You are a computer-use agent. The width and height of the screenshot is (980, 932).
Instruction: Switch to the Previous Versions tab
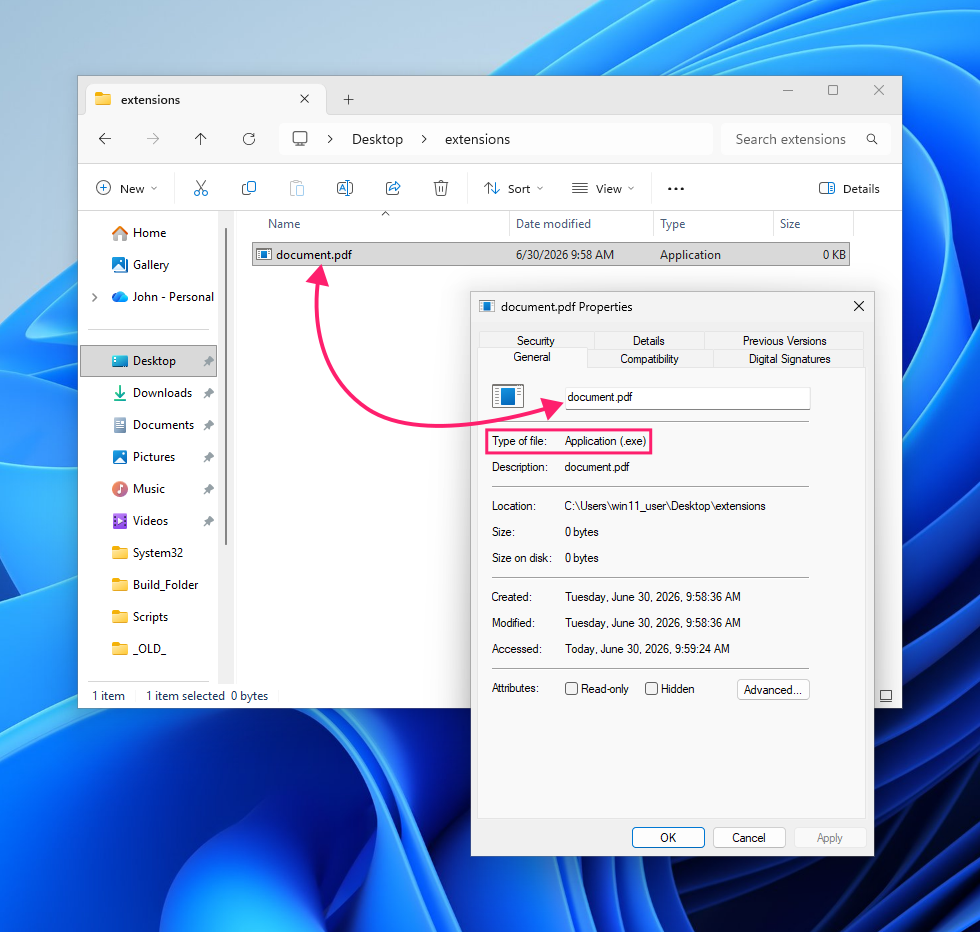coord(784,341)
